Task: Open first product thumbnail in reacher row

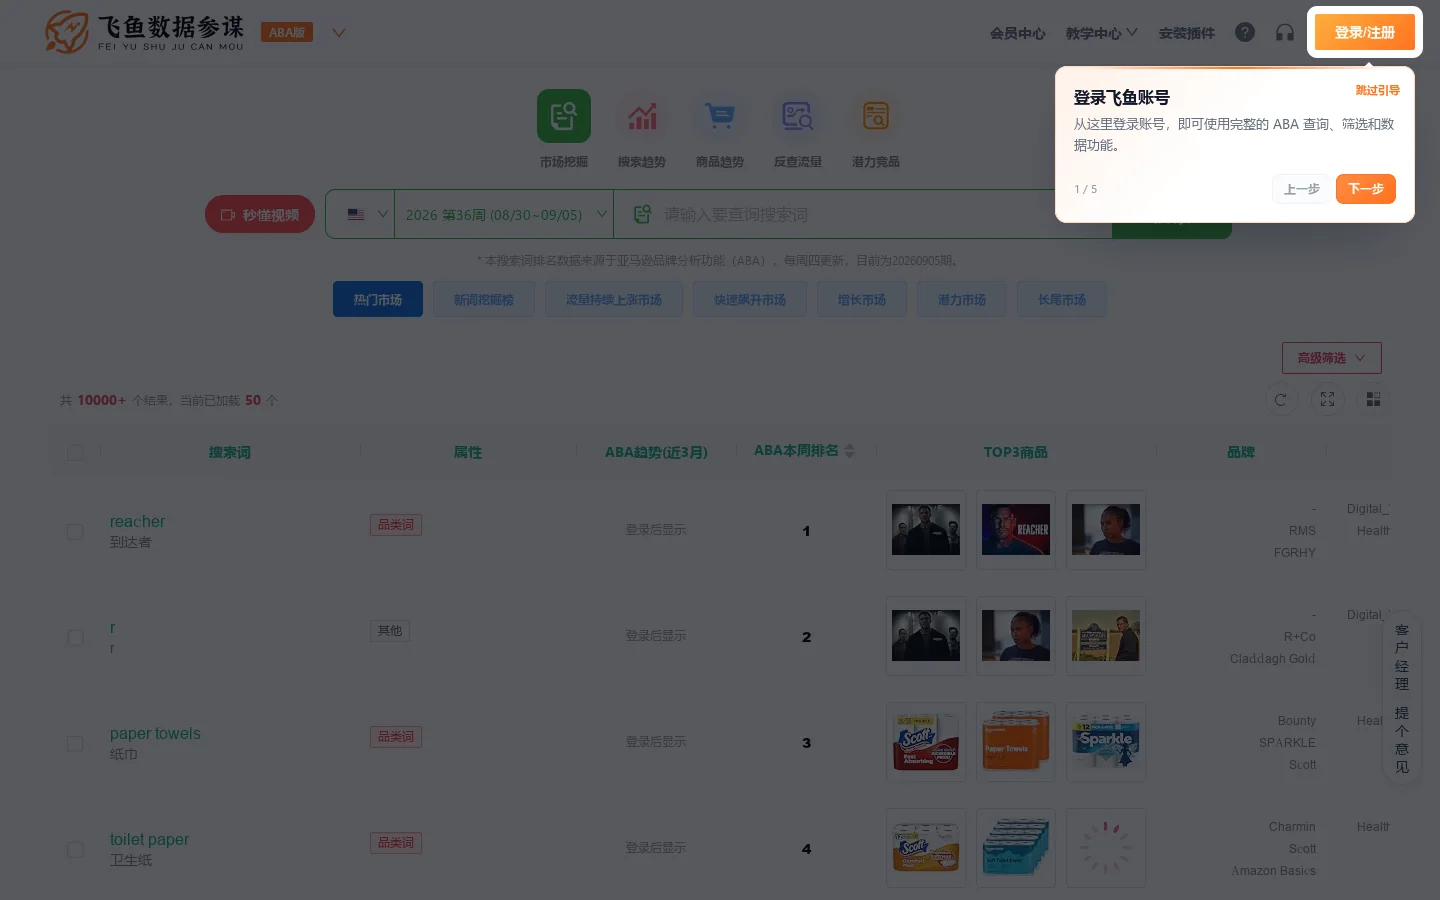Action: [926, 530]
